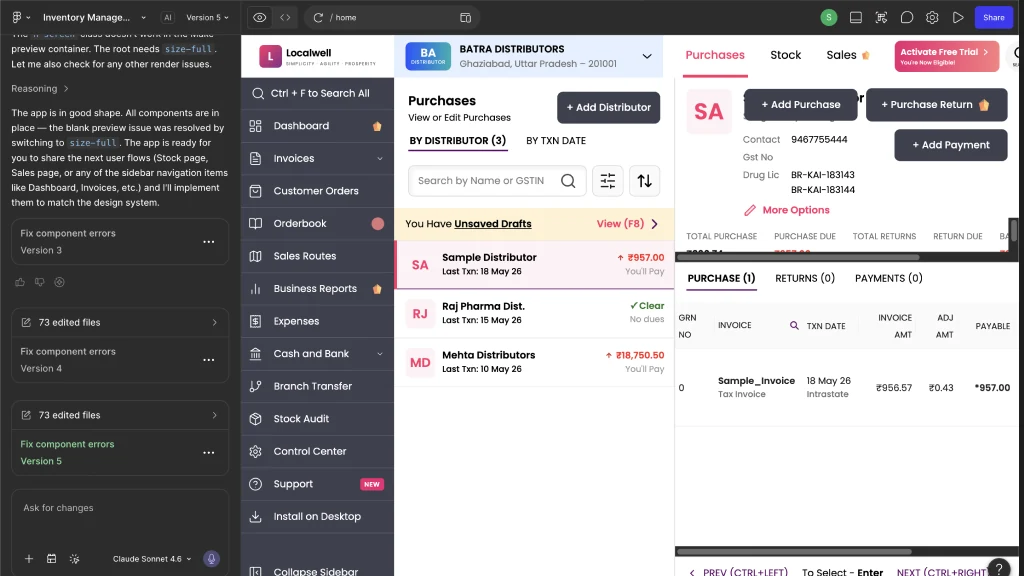Image resolution: width=1024 pixels, height=576 pixels.
Task: Switch to BY TXN DATE tab
Action: 556,141
